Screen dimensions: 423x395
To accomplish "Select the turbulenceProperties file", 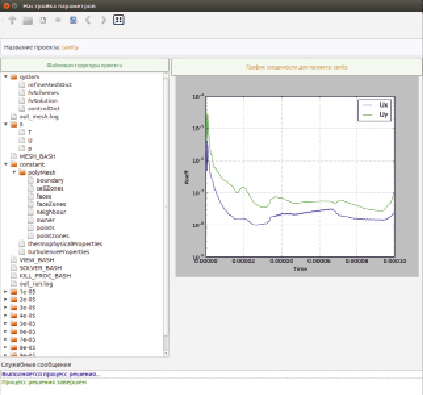I will click(58, 252).
